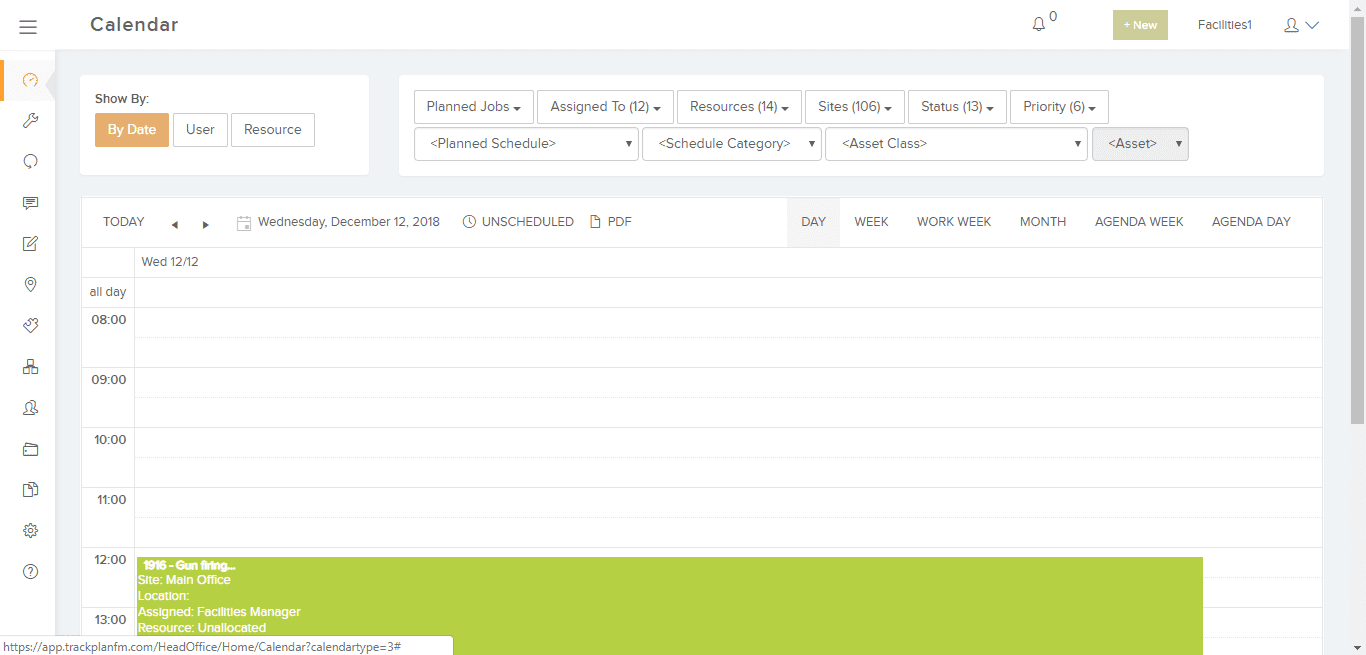Open the wrench jobs sidebar icon

[x=30, y=121]
